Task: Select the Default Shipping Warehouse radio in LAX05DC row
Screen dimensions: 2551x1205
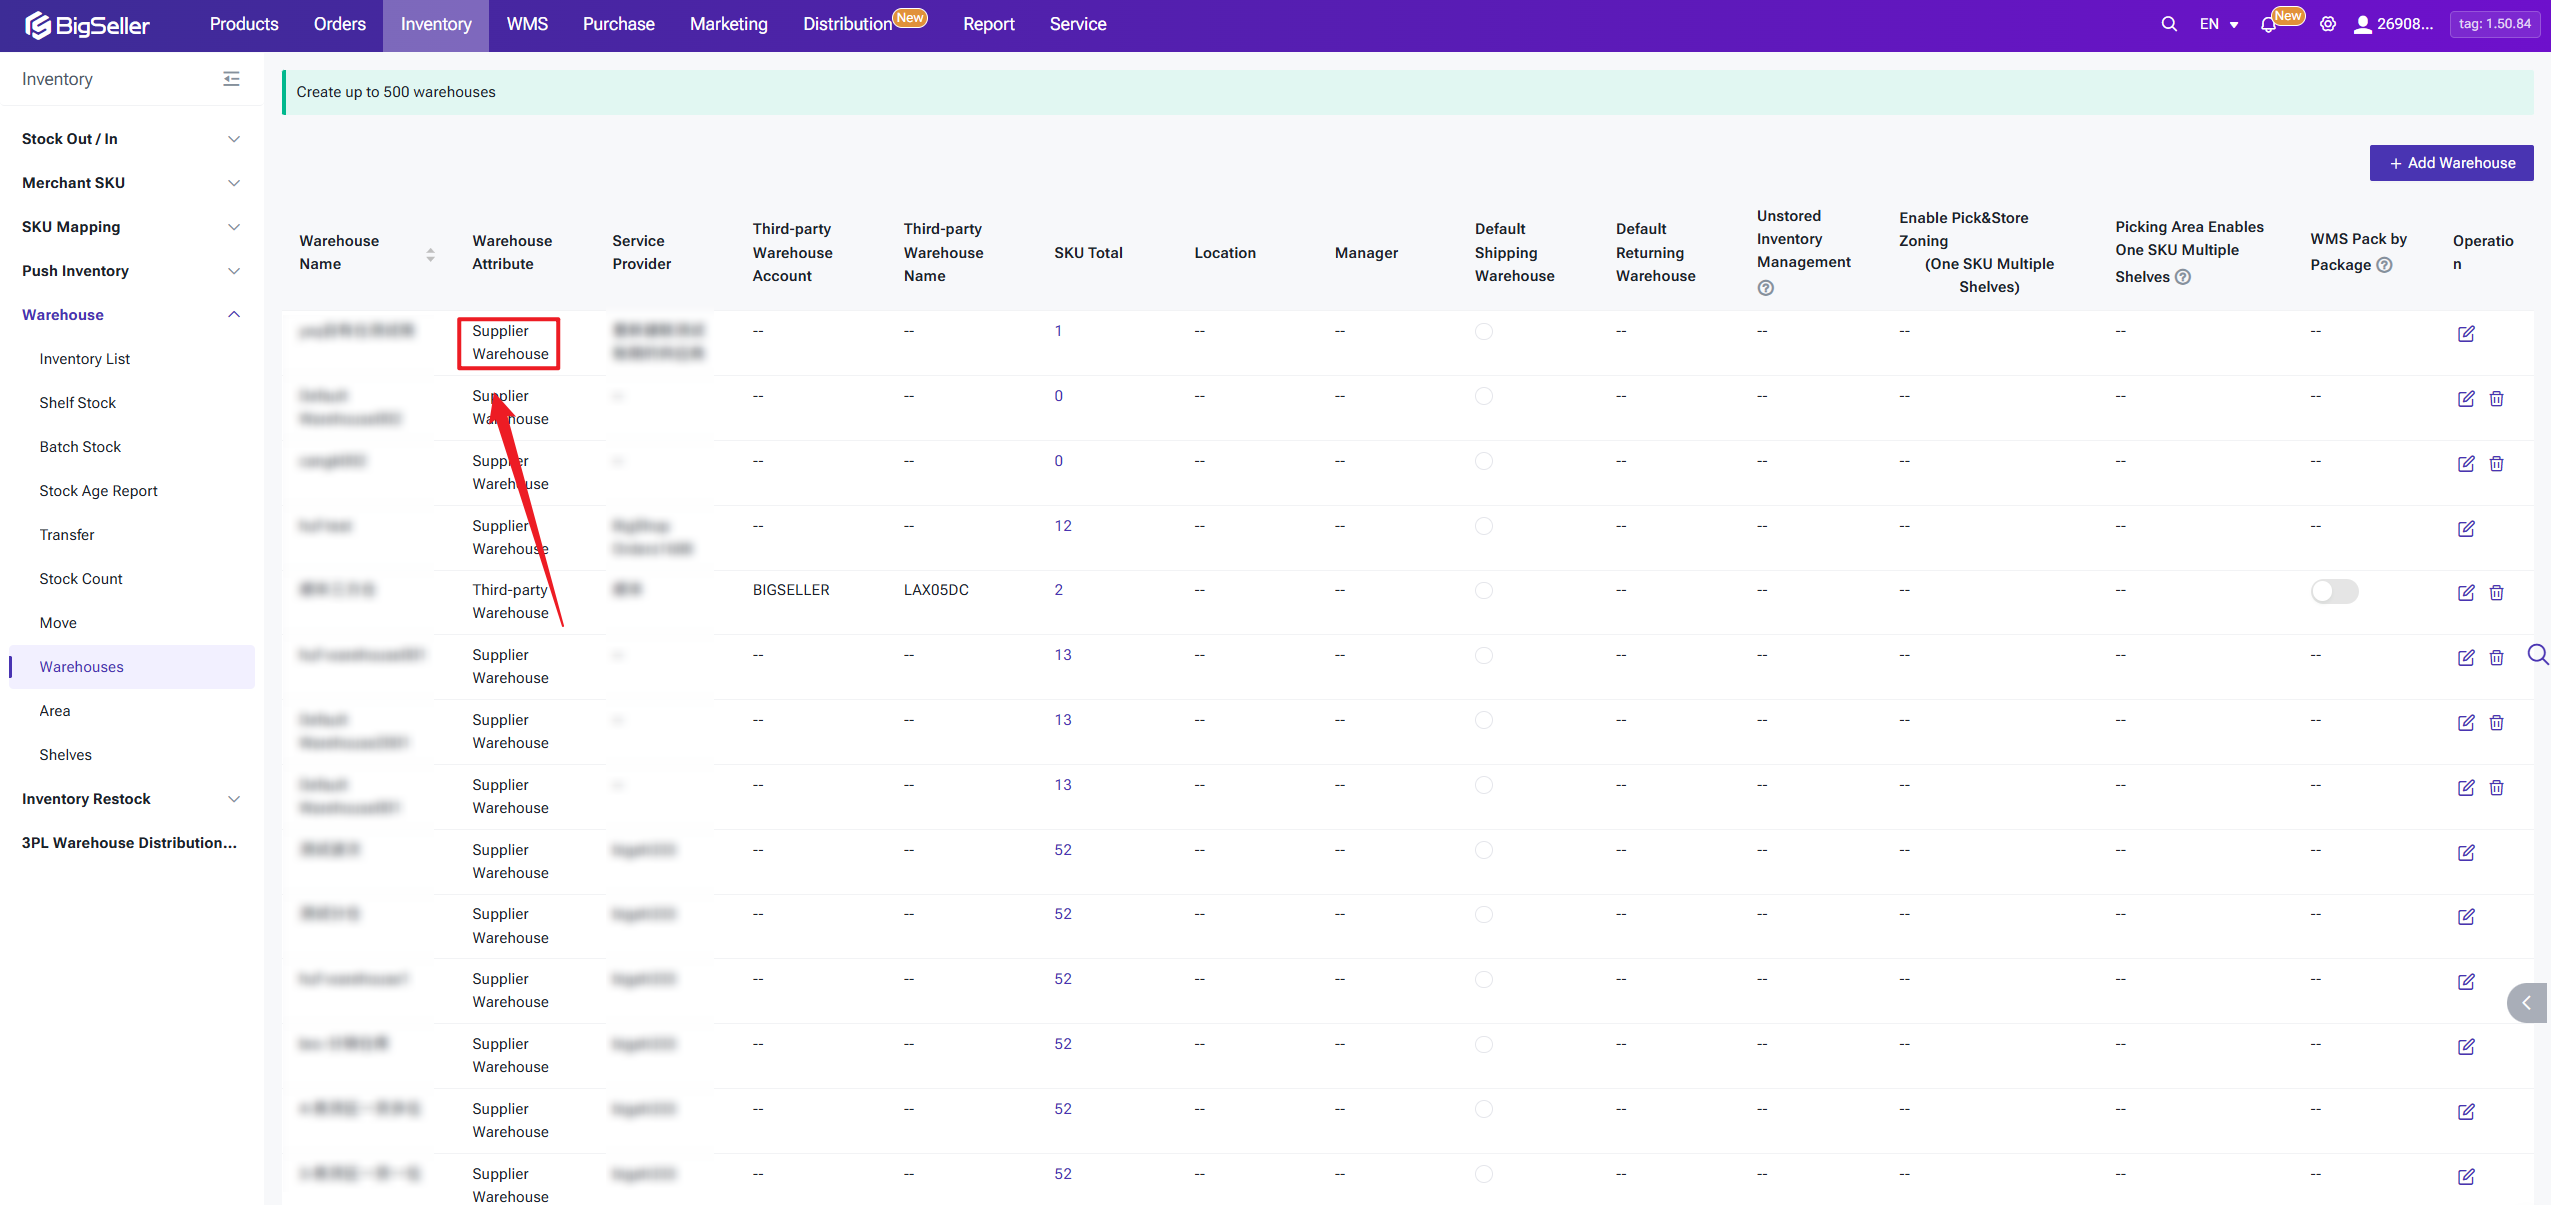Action: (1484, 591)
